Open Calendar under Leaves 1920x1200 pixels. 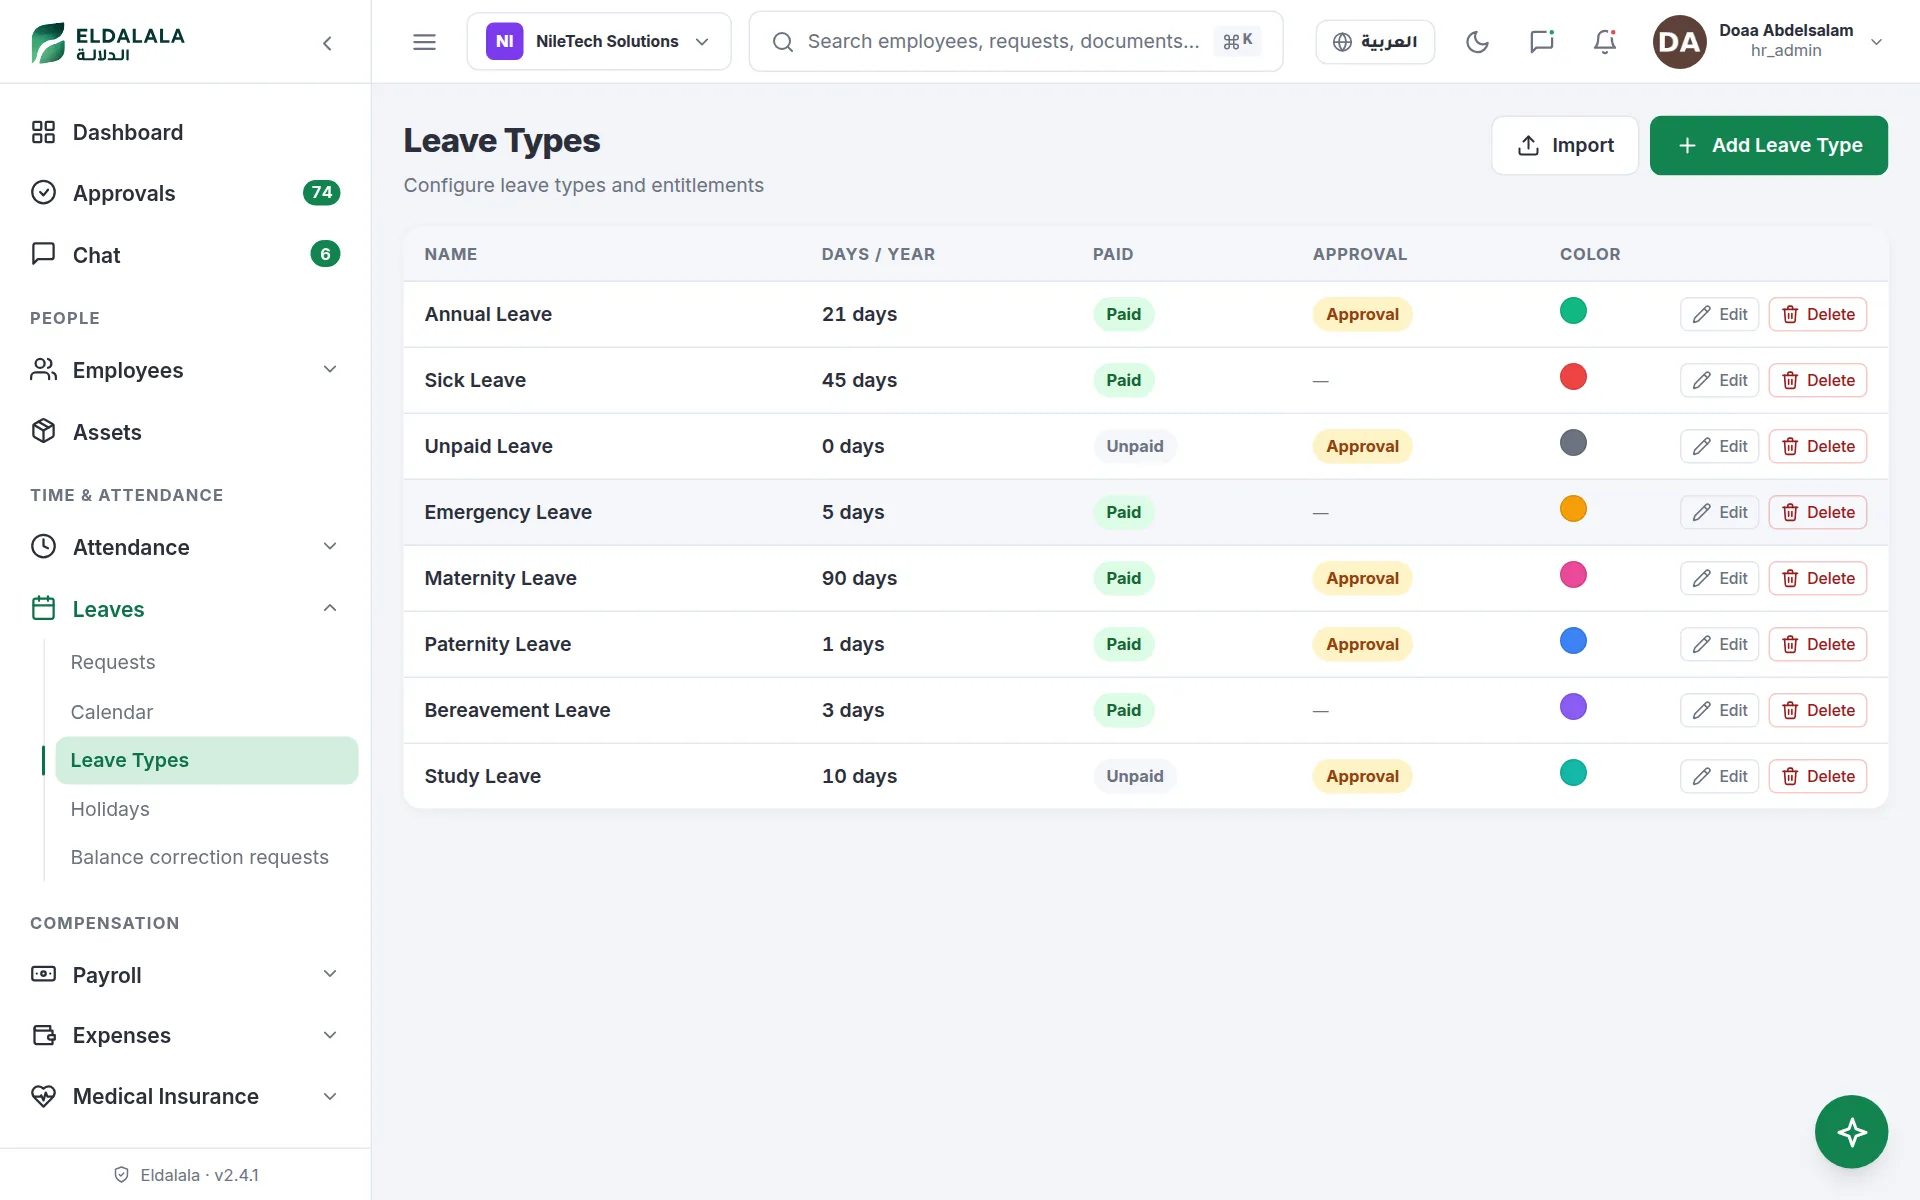(206, 712)
